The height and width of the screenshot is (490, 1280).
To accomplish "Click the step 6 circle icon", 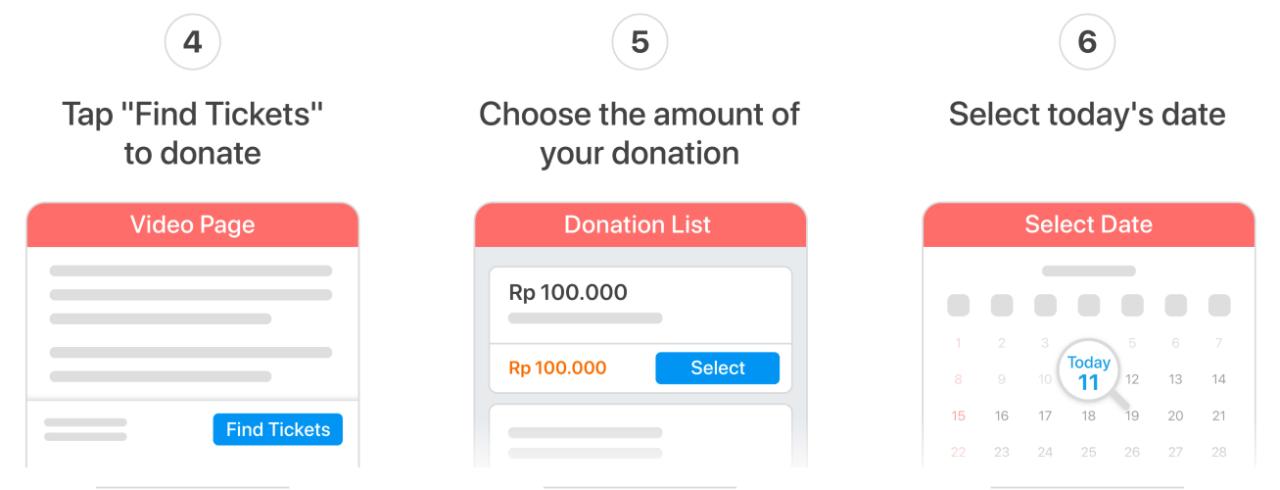I will [1088, 47].
